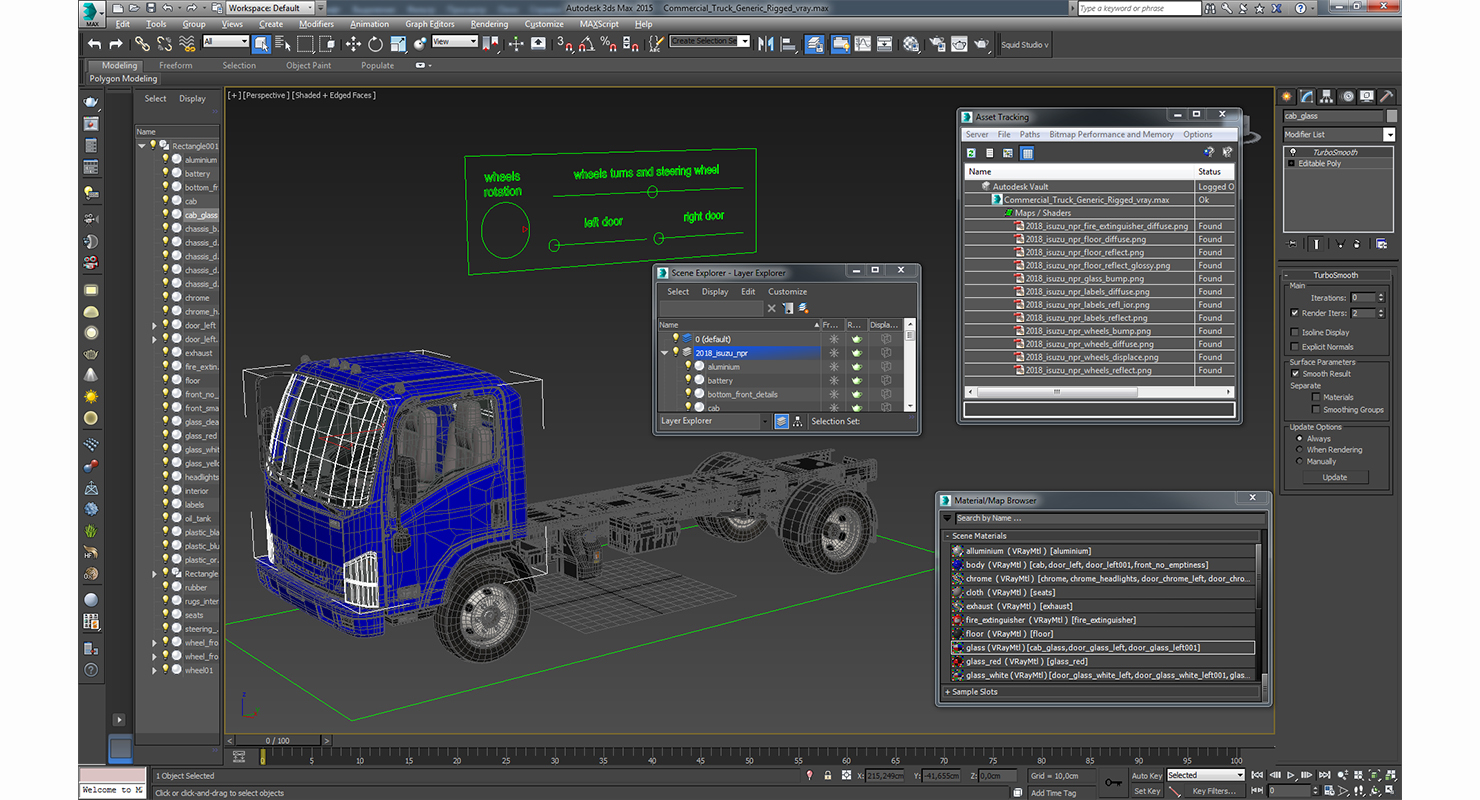Enable the Explicit Normals checkbox
This screenshot has width=1480, height=800.
1295,347
